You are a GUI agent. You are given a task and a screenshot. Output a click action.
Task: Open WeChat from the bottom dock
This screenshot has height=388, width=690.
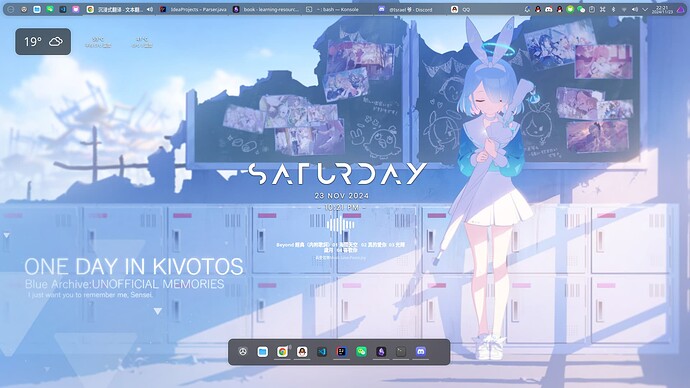pyautogui.click(x=361, y=351)
